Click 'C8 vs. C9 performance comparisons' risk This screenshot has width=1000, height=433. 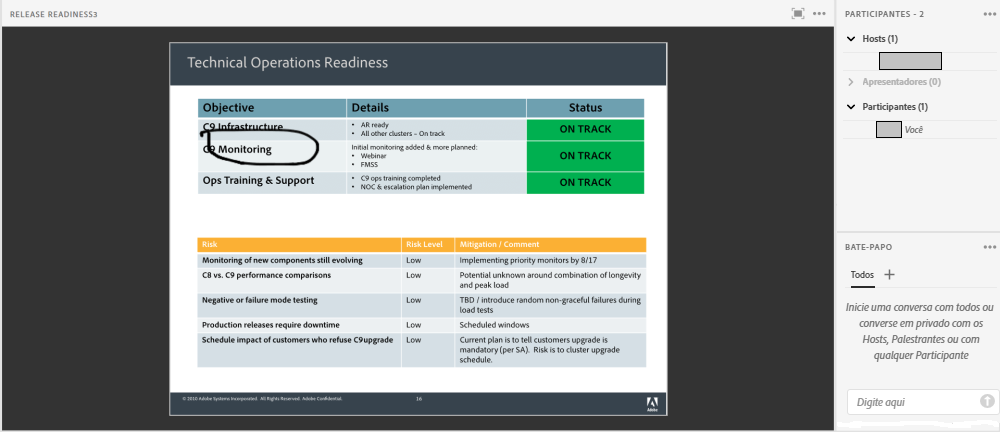click(267, 275)
